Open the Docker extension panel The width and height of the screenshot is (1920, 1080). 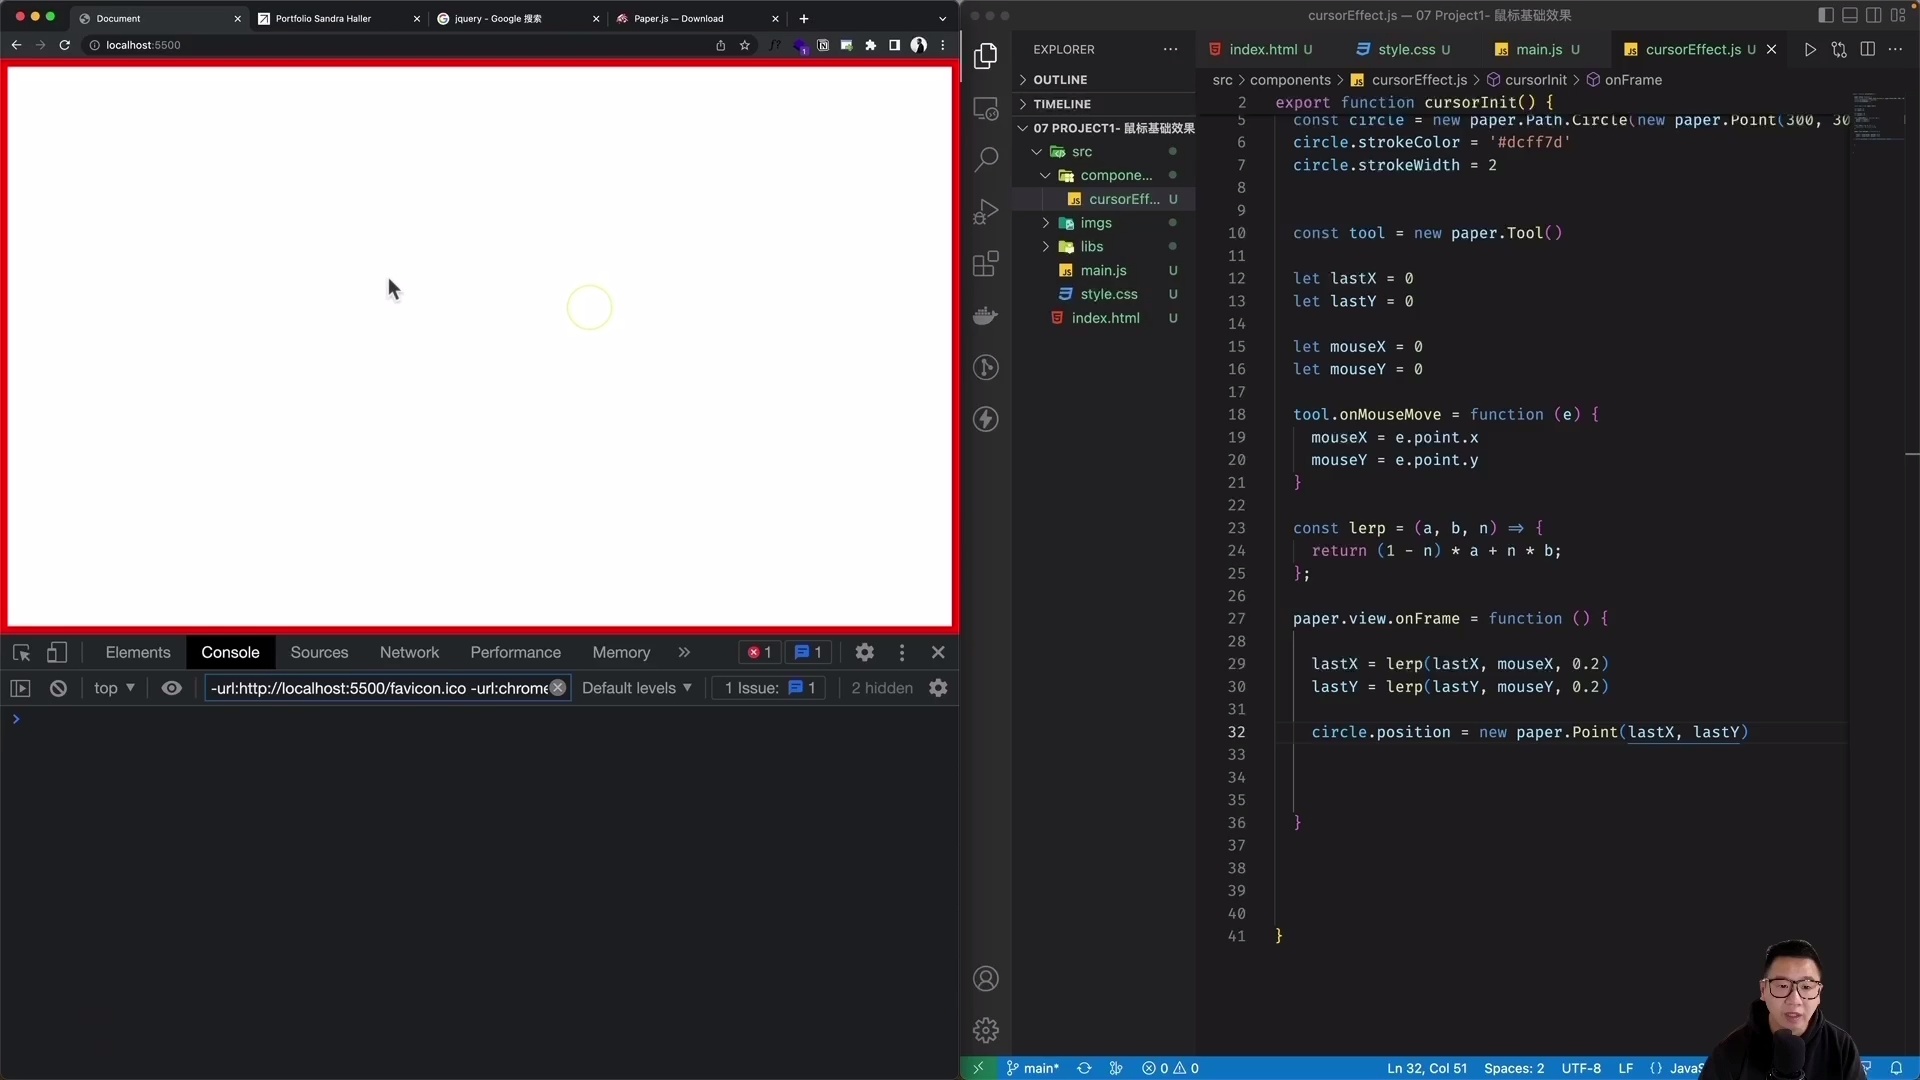(x=986, y=316)
